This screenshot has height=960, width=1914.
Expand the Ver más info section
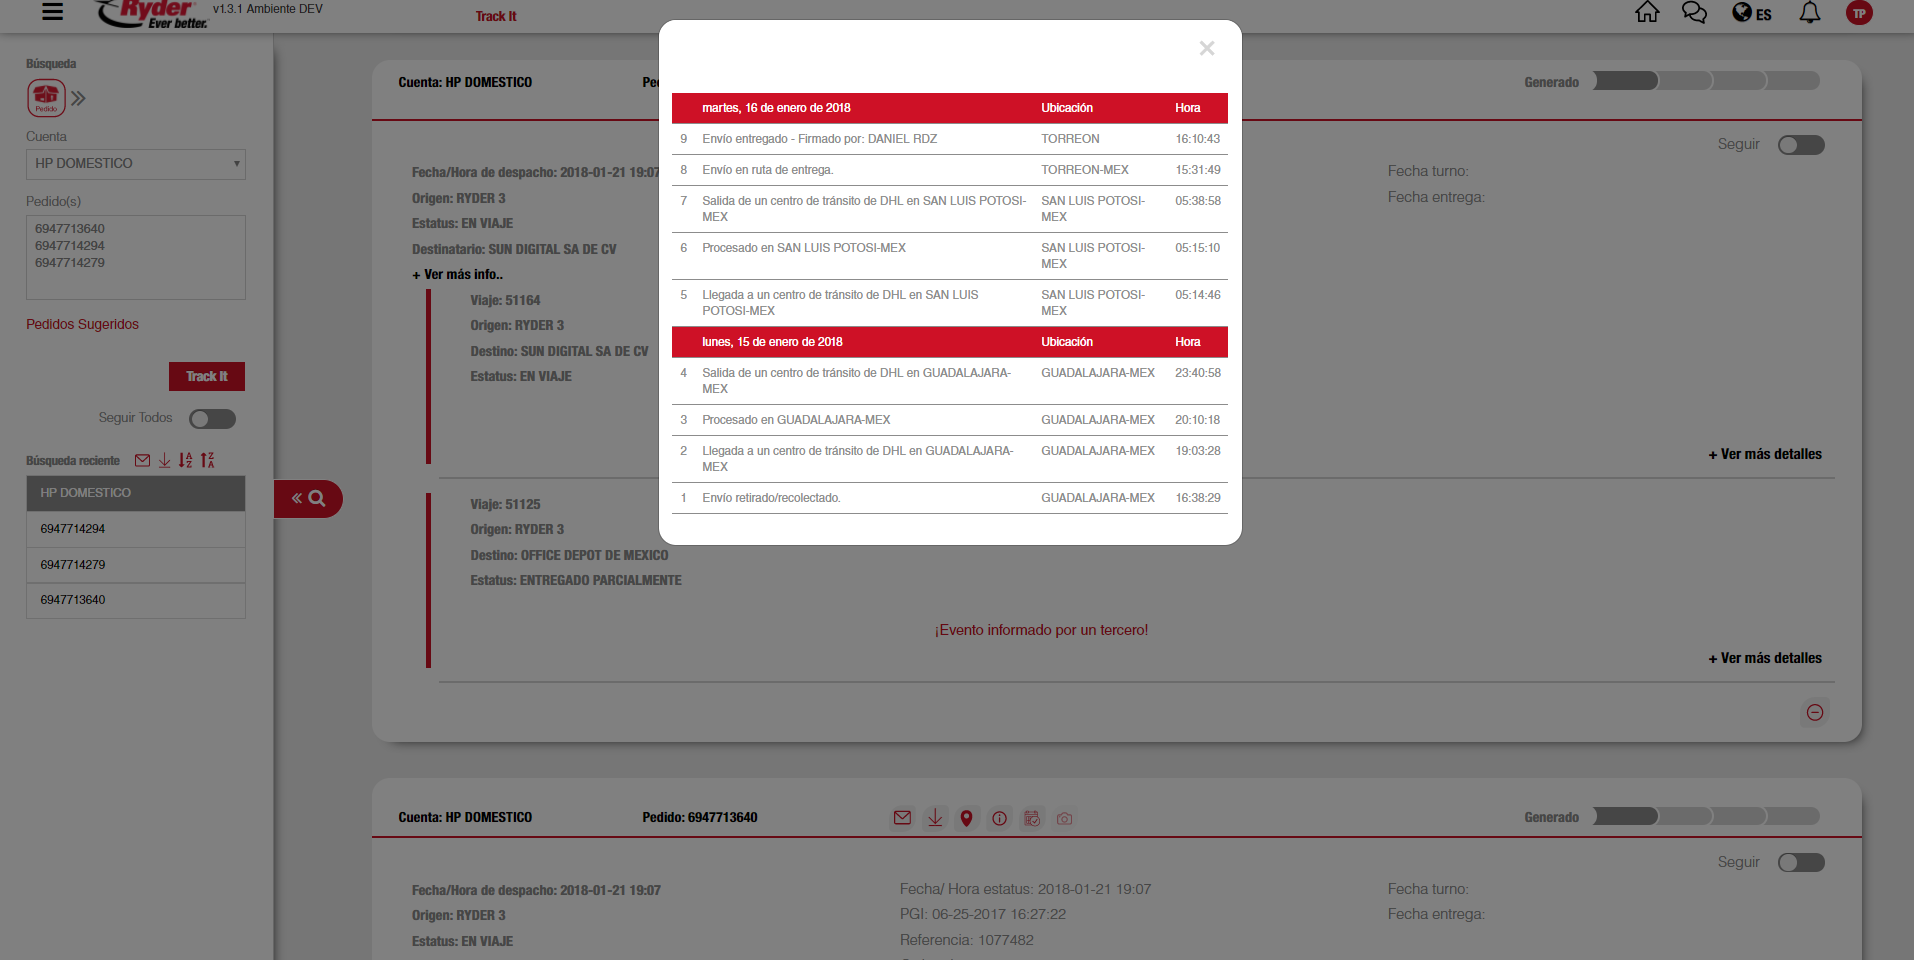coord(458,274)
